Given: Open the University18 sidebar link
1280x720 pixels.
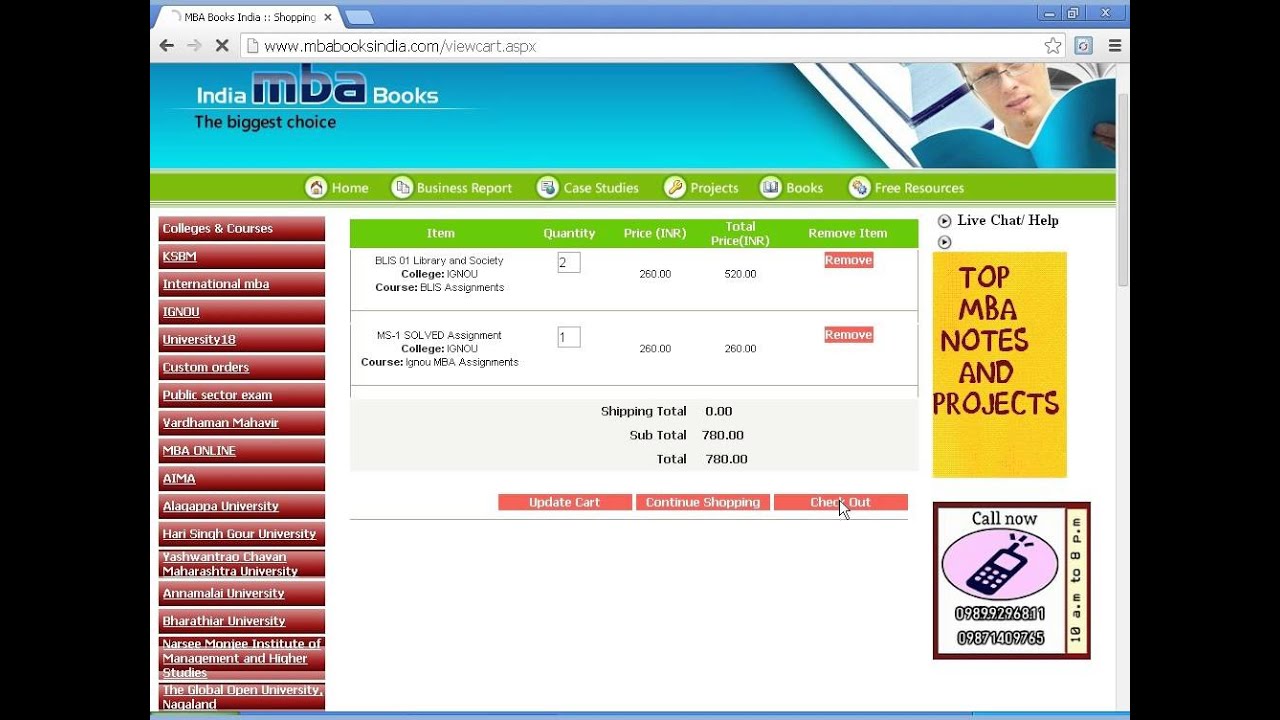Looking at the screenshot, I should pos(242,340).
